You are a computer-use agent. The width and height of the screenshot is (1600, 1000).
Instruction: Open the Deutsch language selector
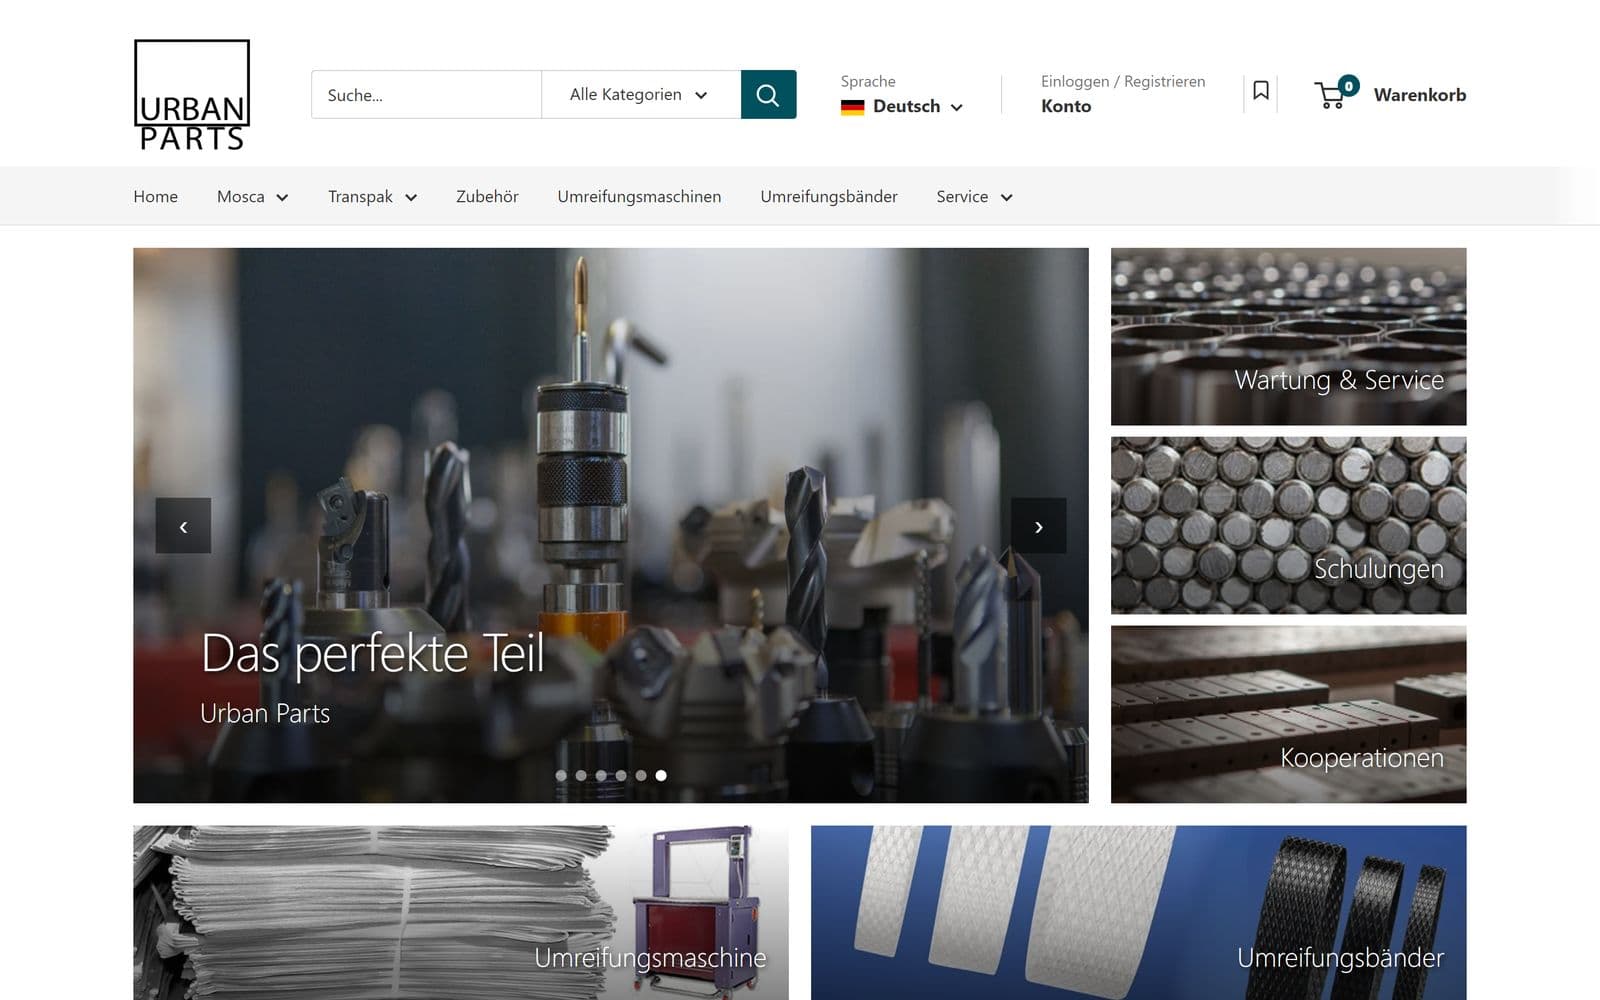902,107
